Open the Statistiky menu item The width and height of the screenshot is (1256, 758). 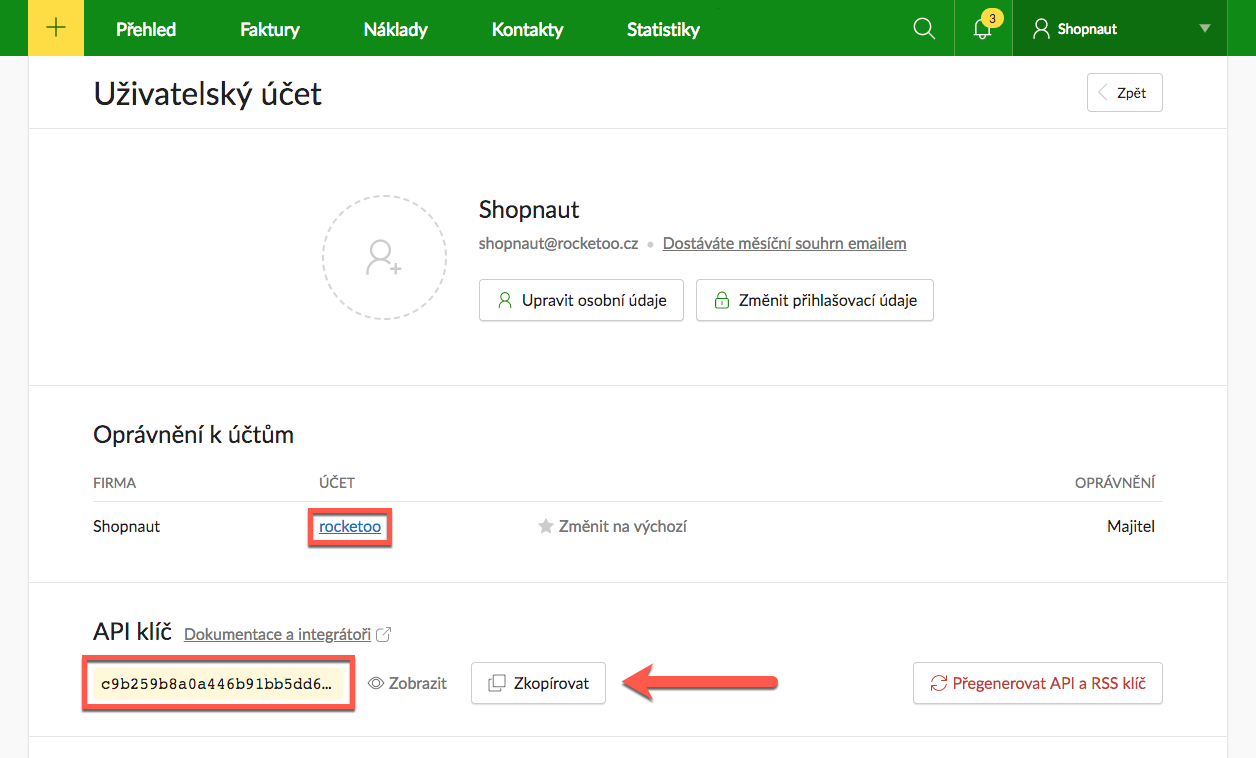point(663,29)
